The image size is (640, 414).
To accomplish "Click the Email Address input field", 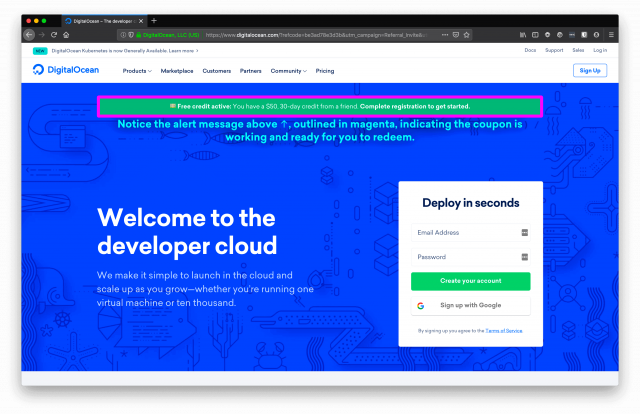I will pyautogui.click(x=471, y=233).
